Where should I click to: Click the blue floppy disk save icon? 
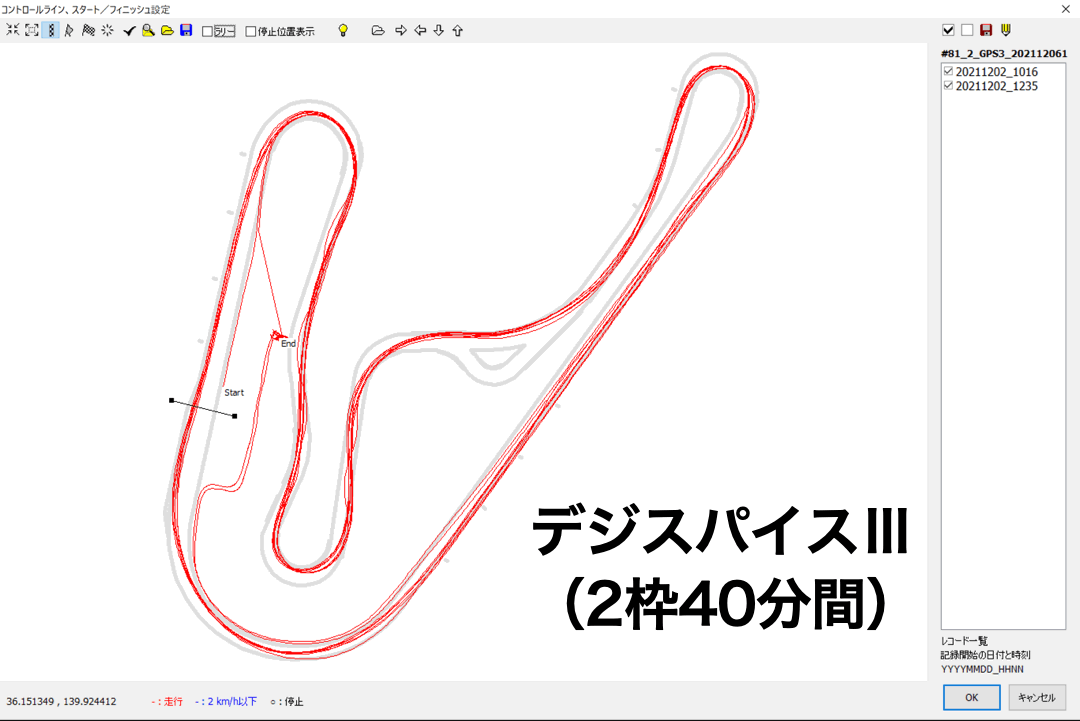point(186,31)
